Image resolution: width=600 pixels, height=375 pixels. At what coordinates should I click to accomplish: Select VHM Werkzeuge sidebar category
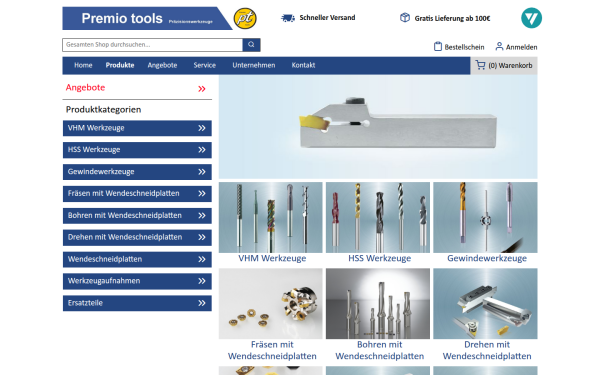click(137, 128)
